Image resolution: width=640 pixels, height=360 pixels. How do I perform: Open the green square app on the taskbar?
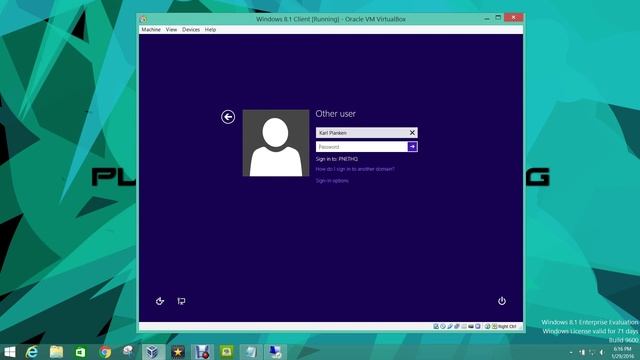226,352
